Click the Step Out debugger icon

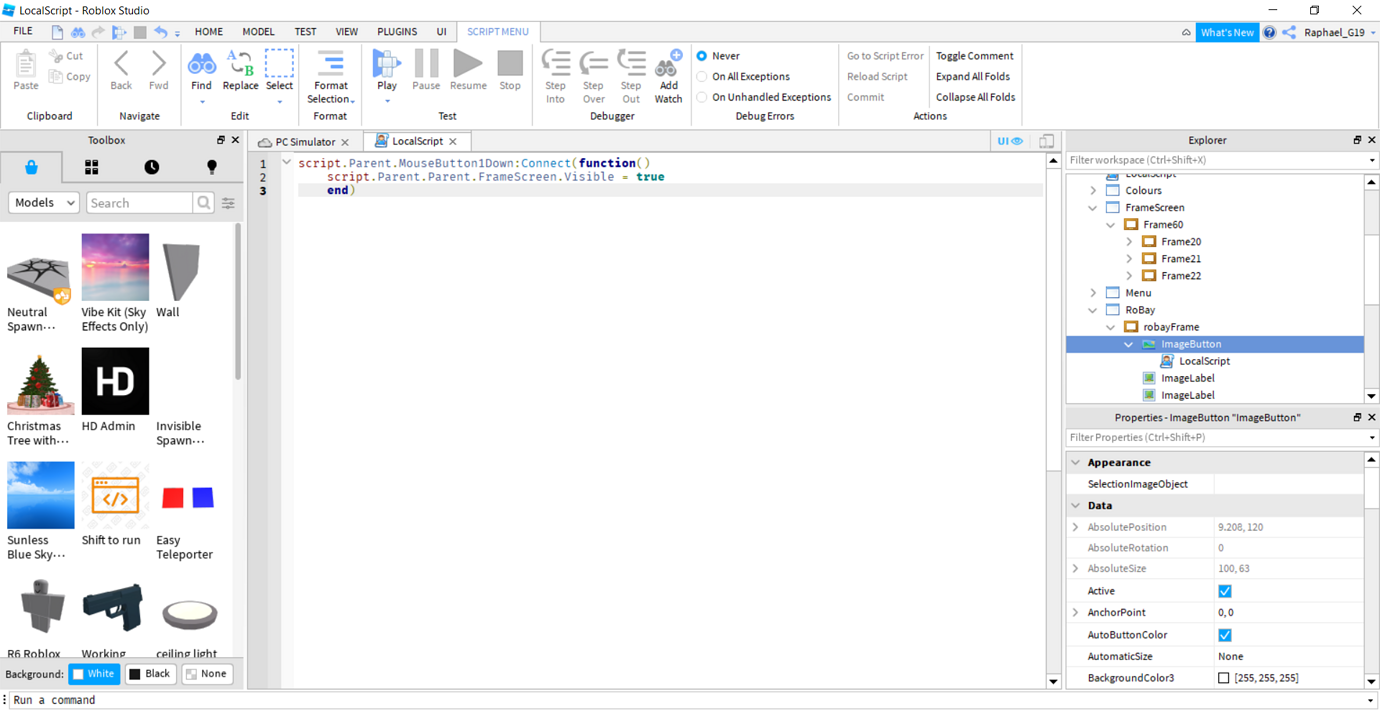pos(631,63)
